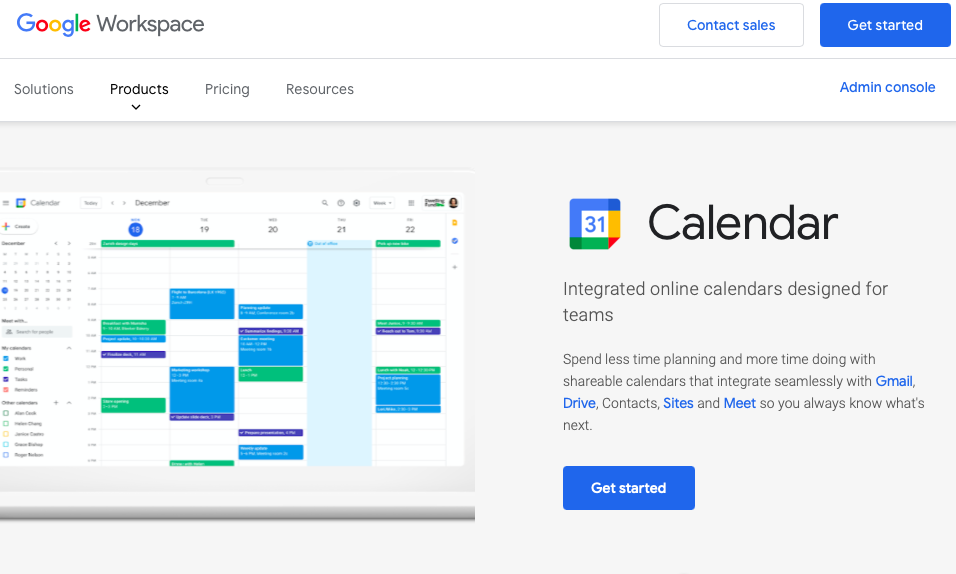Open the calendar settings gear icon
Viewport: 956px width, 574px height.
coord(356,203)
